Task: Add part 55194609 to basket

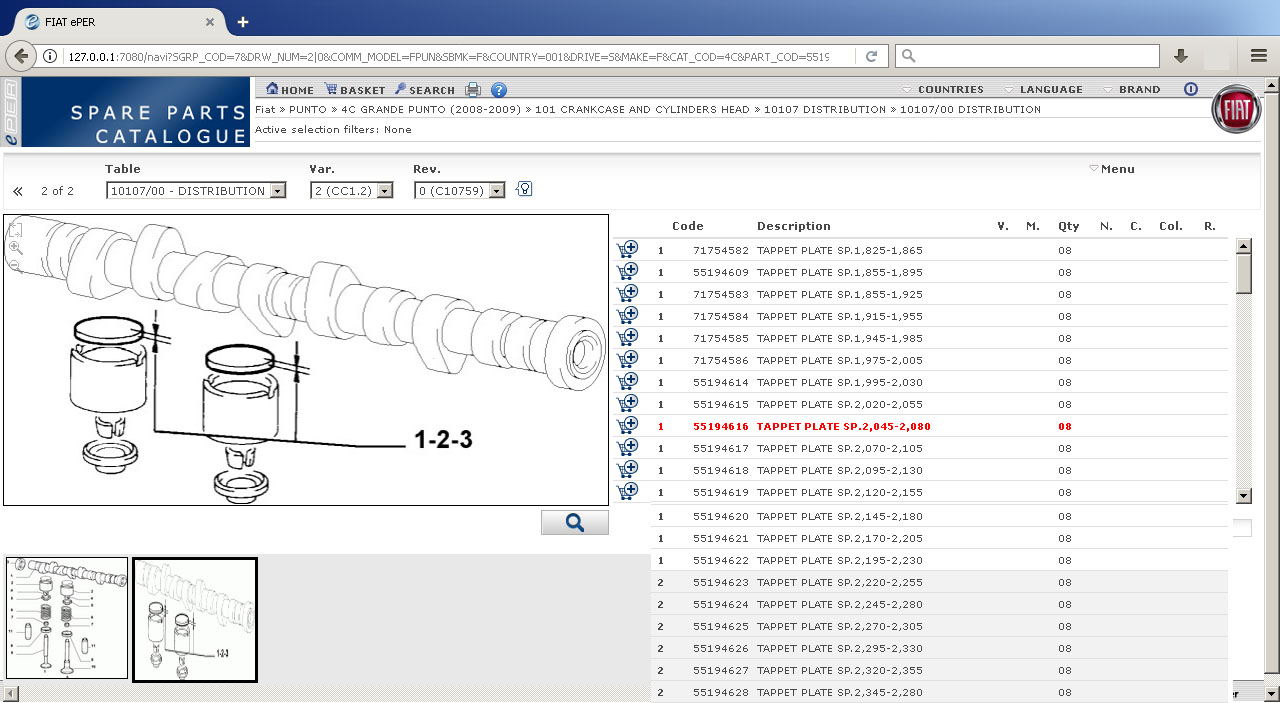Action: [x=627, y=272]
